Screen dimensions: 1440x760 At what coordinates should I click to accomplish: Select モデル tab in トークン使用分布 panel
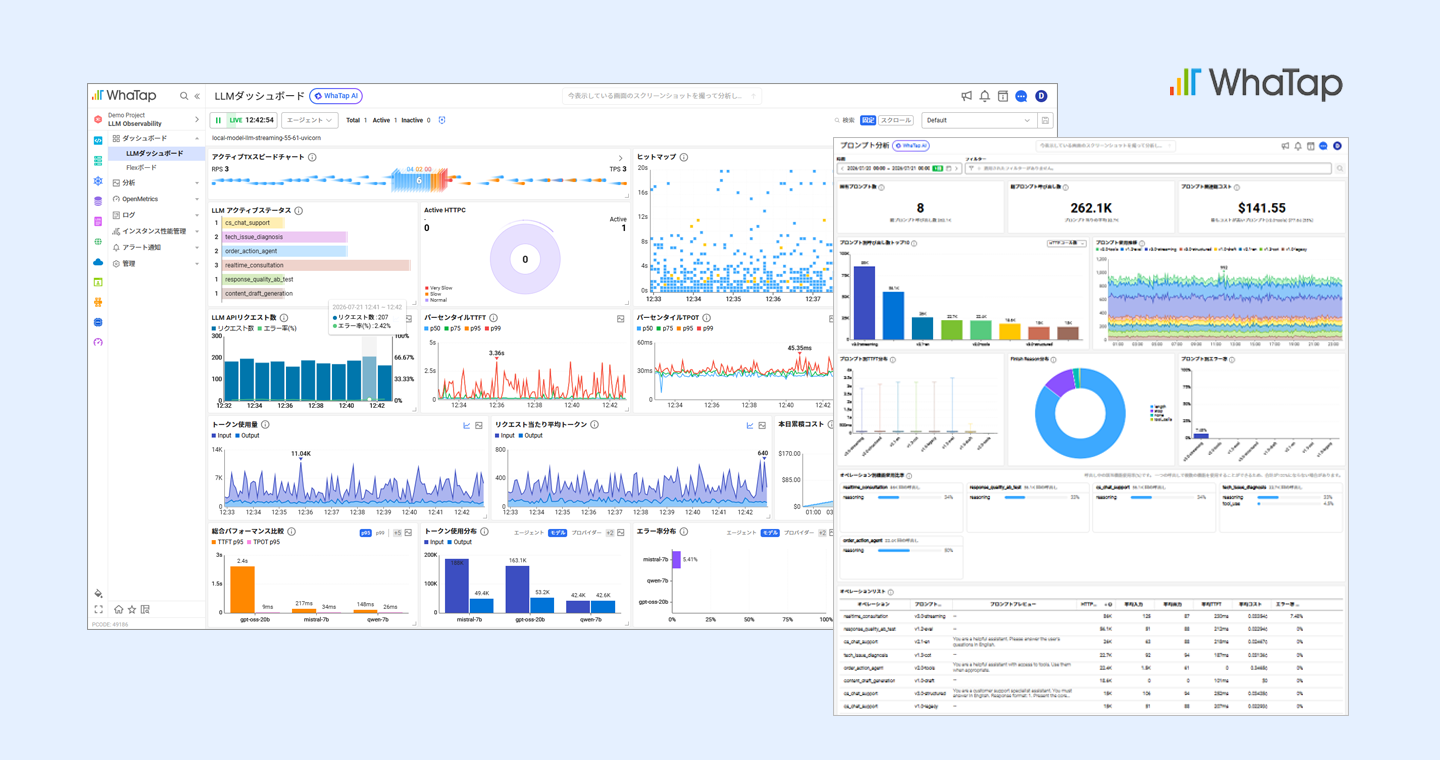tap(558, 533)
